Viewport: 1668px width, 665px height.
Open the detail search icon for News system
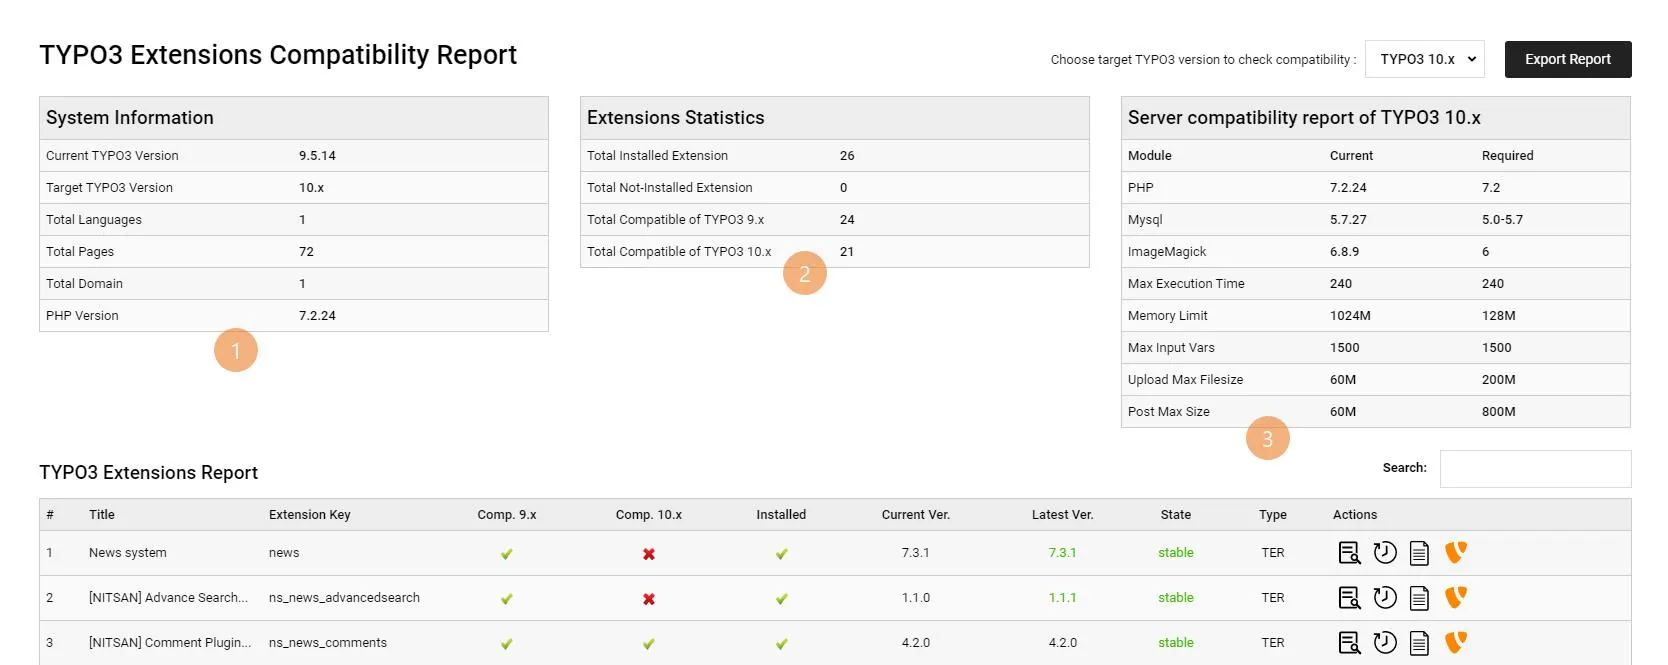click(1349, 553)
